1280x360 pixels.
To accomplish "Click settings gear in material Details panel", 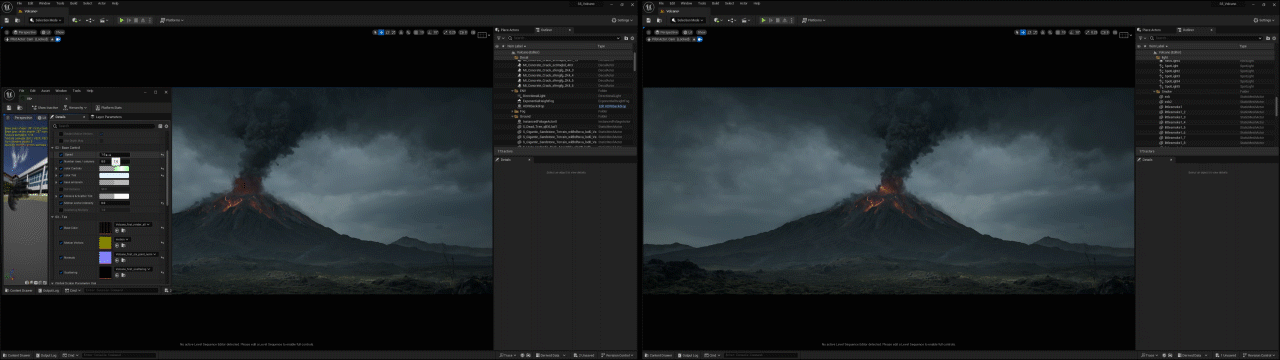I will point(167,126).
